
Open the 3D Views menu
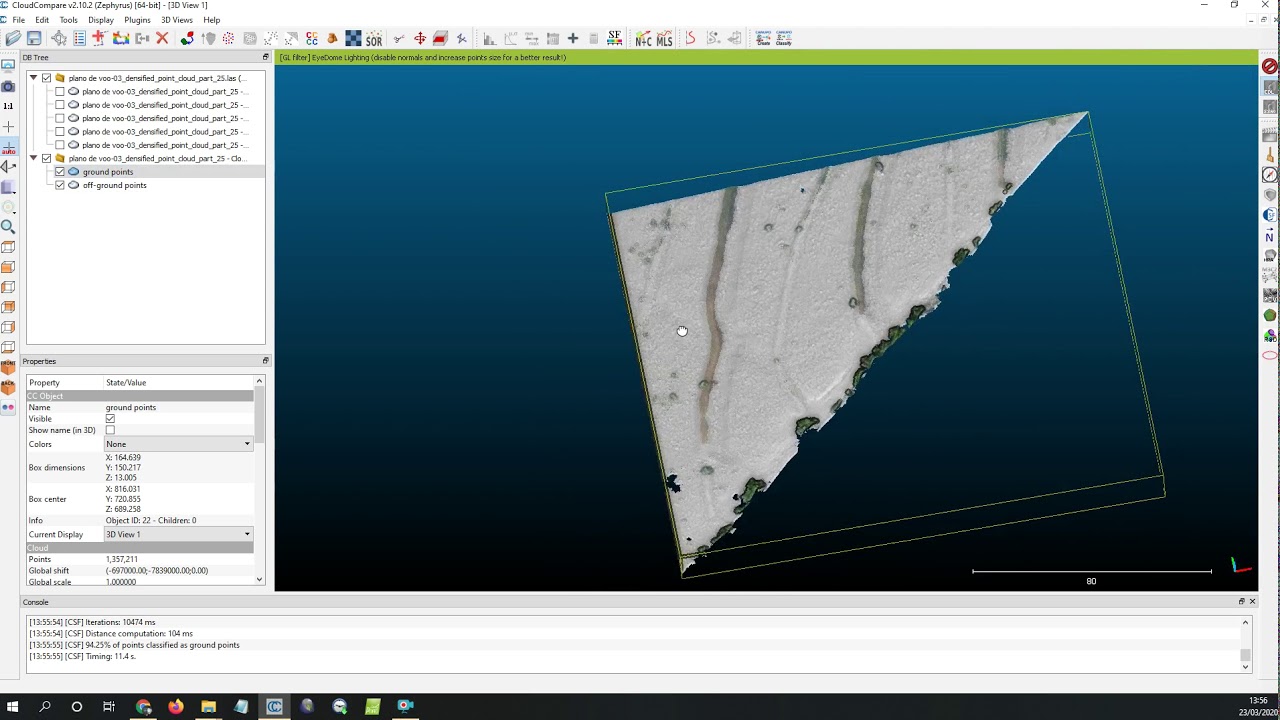177,20
